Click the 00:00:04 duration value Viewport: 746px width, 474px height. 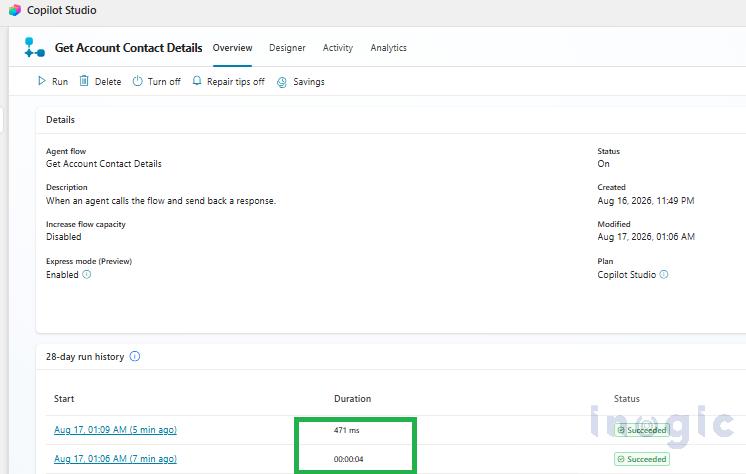(348, 459)
